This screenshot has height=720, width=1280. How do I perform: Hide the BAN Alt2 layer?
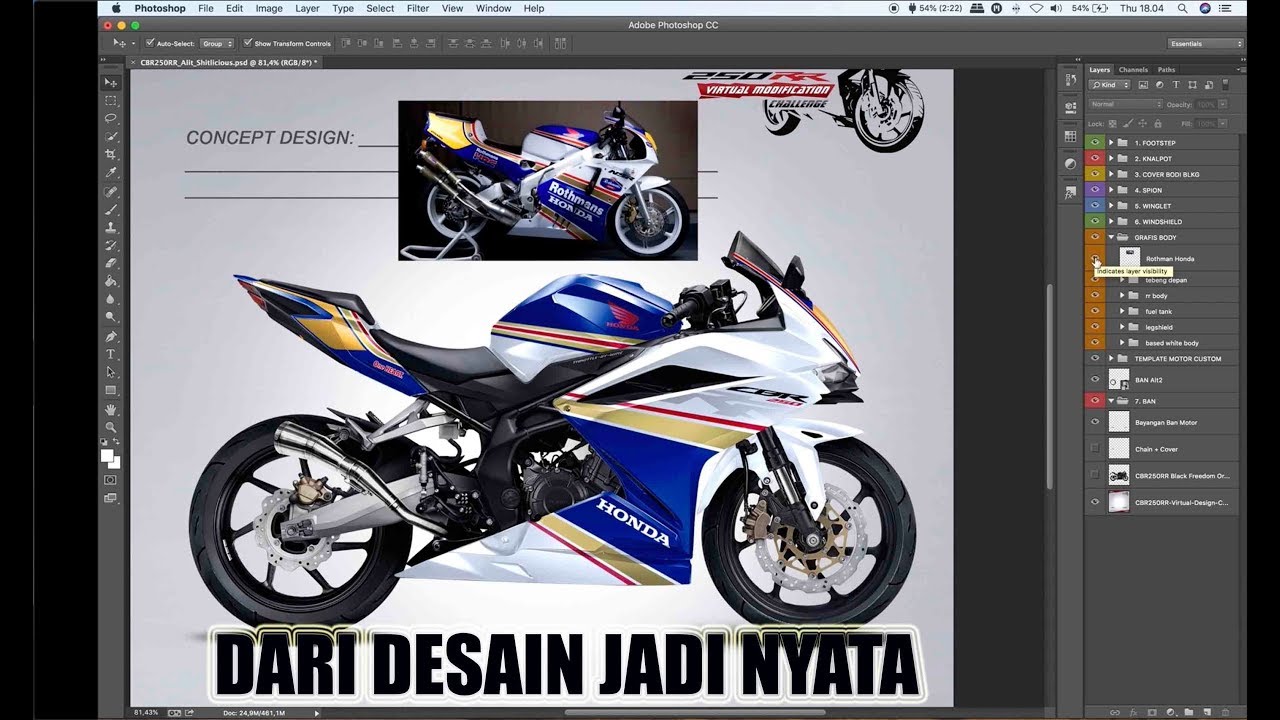click(1095, 380)
